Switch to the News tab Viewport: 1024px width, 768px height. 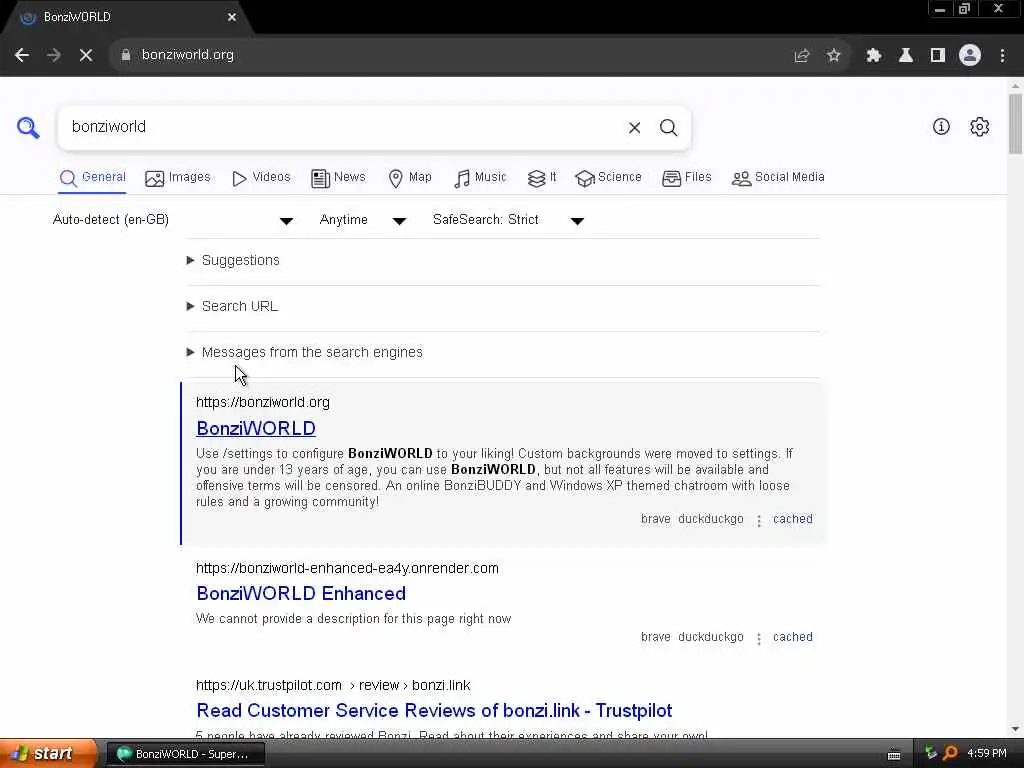click(x=338, y=178)
